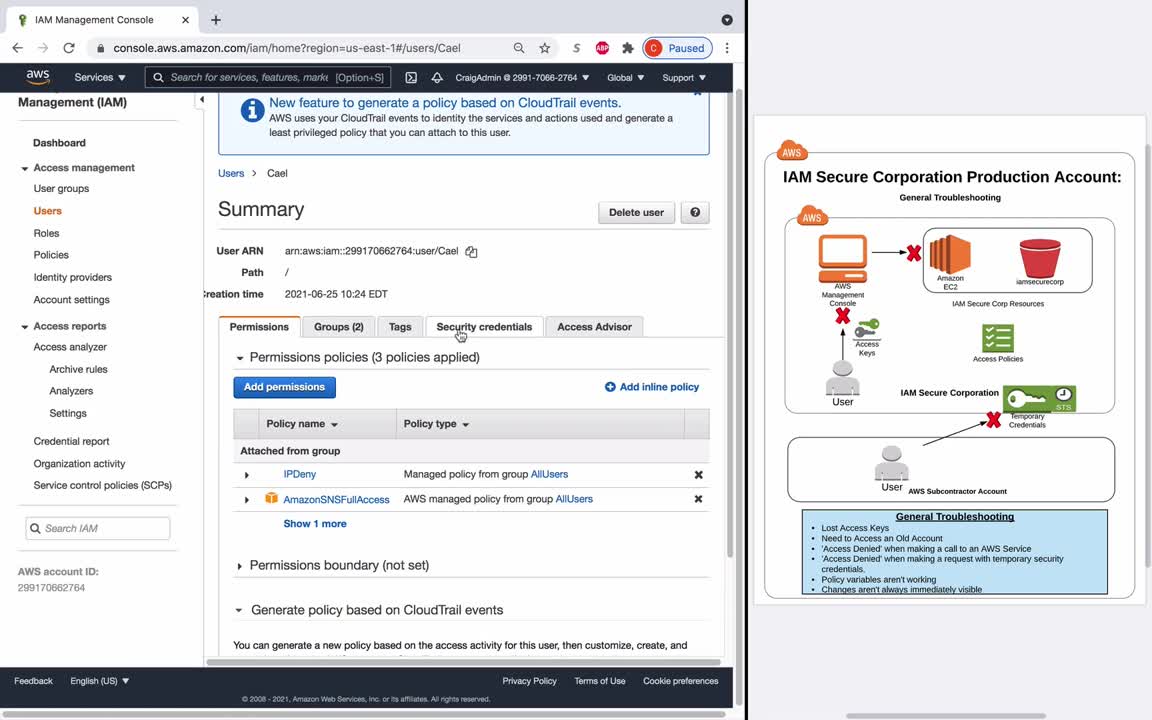Open Roles in the IAM sidebar
The width and height of the screenshot is (1152, 720).
click(46, 233)
